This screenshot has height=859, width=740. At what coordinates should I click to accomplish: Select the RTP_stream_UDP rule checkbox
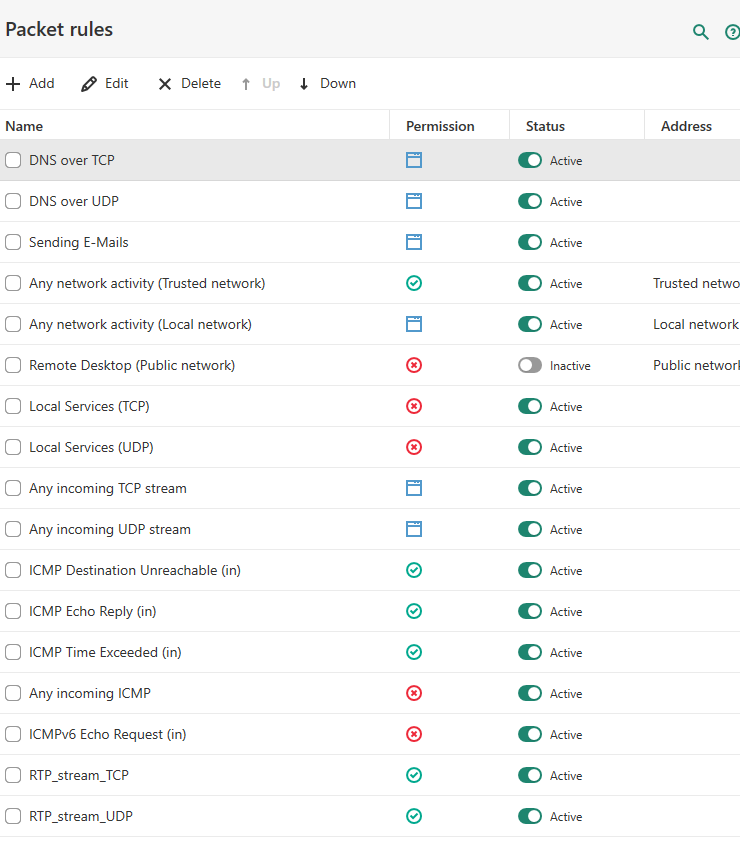point(13,816)
